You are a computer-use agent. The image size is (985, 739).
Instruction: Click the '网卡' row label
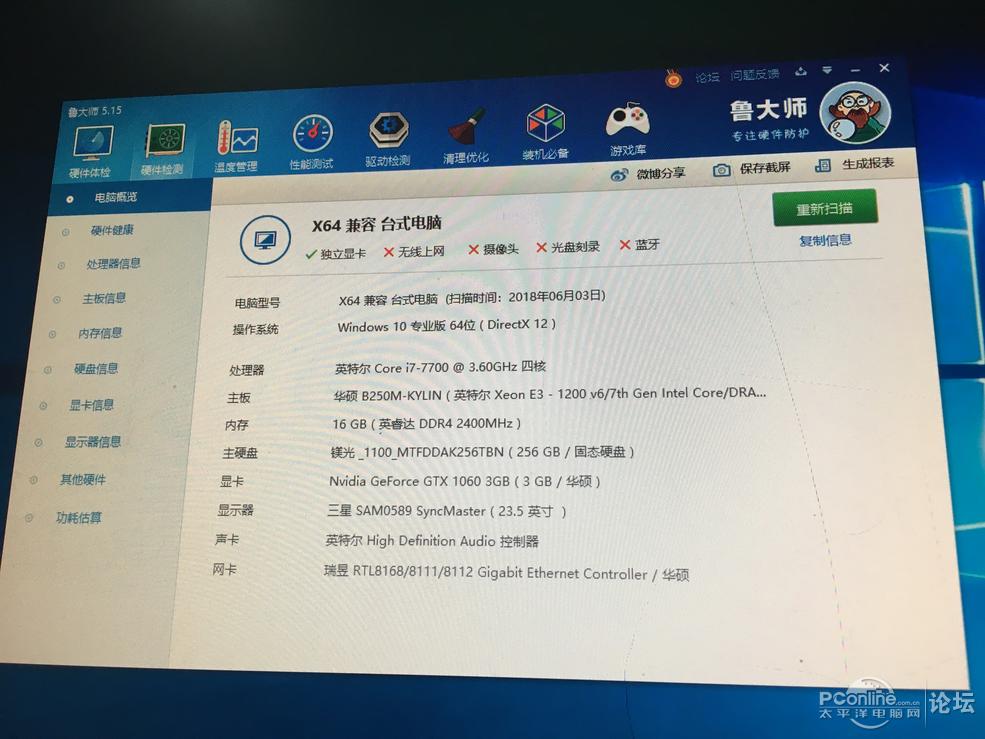click(224, 569)
